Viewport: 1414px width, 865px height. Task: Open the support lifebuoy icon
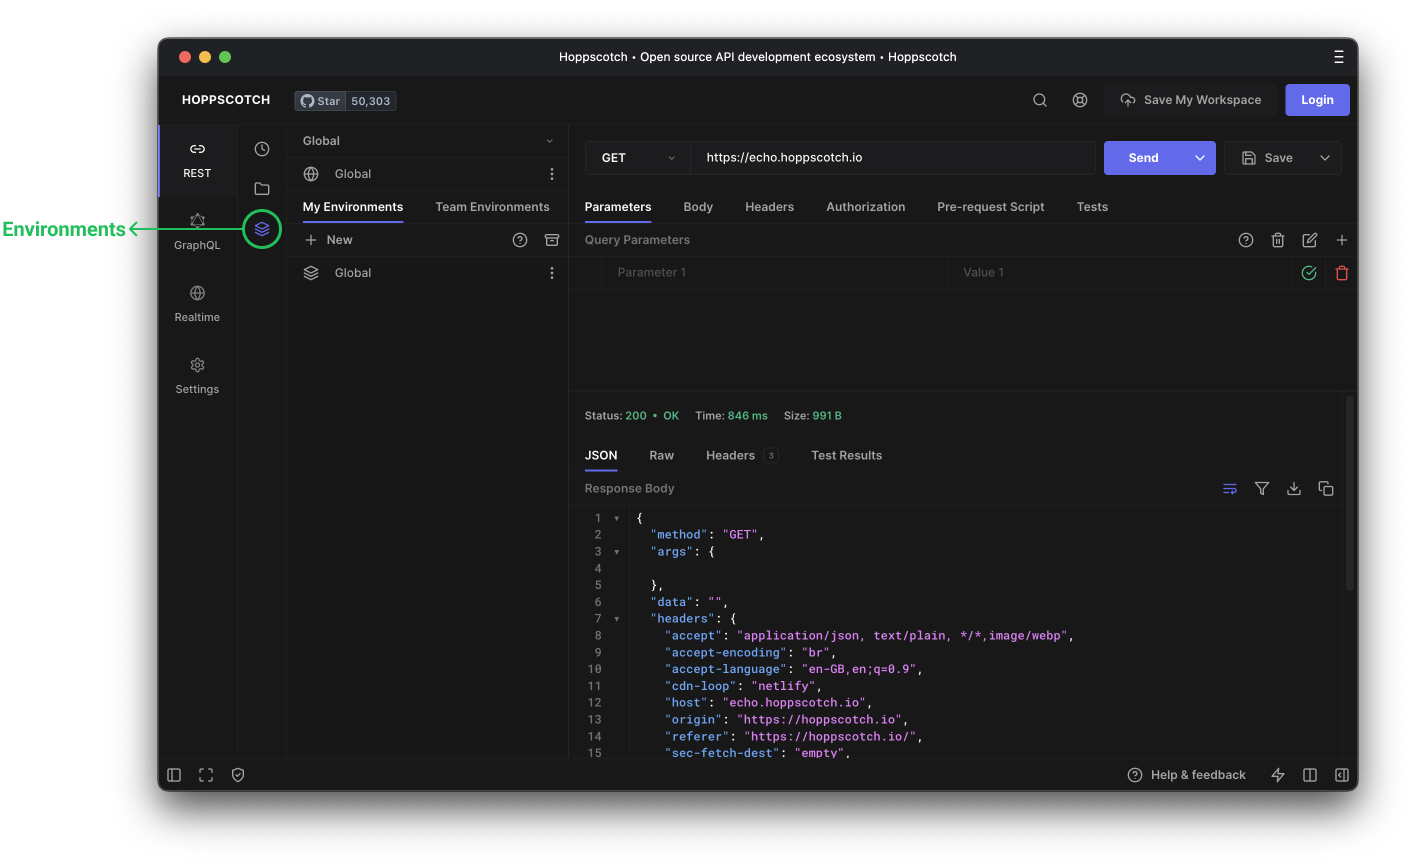coord(1080,100)
